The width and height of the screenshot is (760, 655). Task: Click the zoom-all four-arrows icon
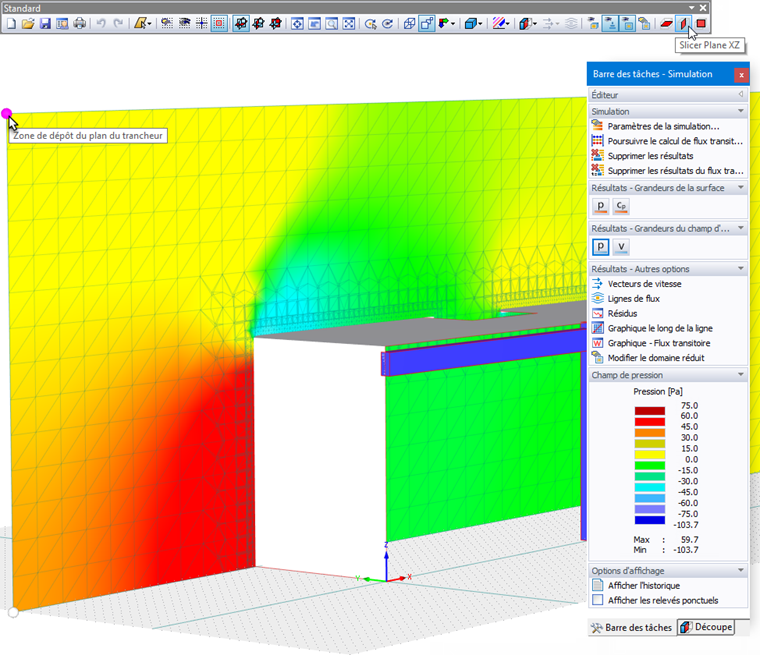pos(349,24)
